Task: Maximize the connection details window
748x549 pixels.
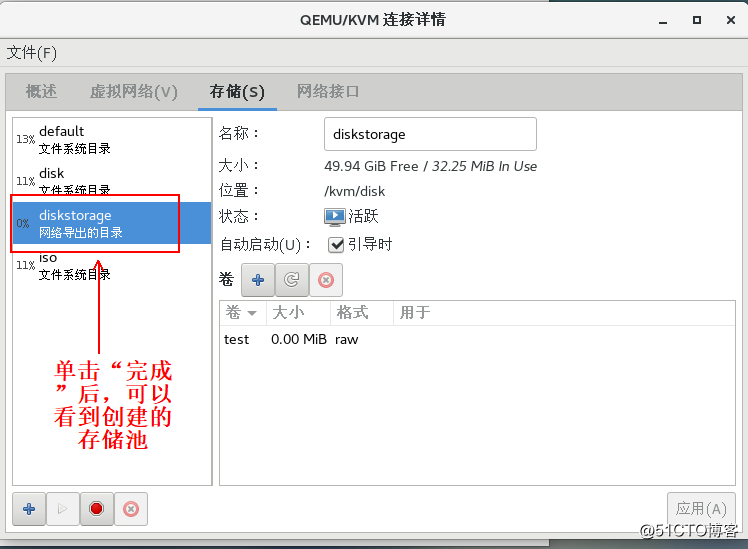Action: pos(696,20)
